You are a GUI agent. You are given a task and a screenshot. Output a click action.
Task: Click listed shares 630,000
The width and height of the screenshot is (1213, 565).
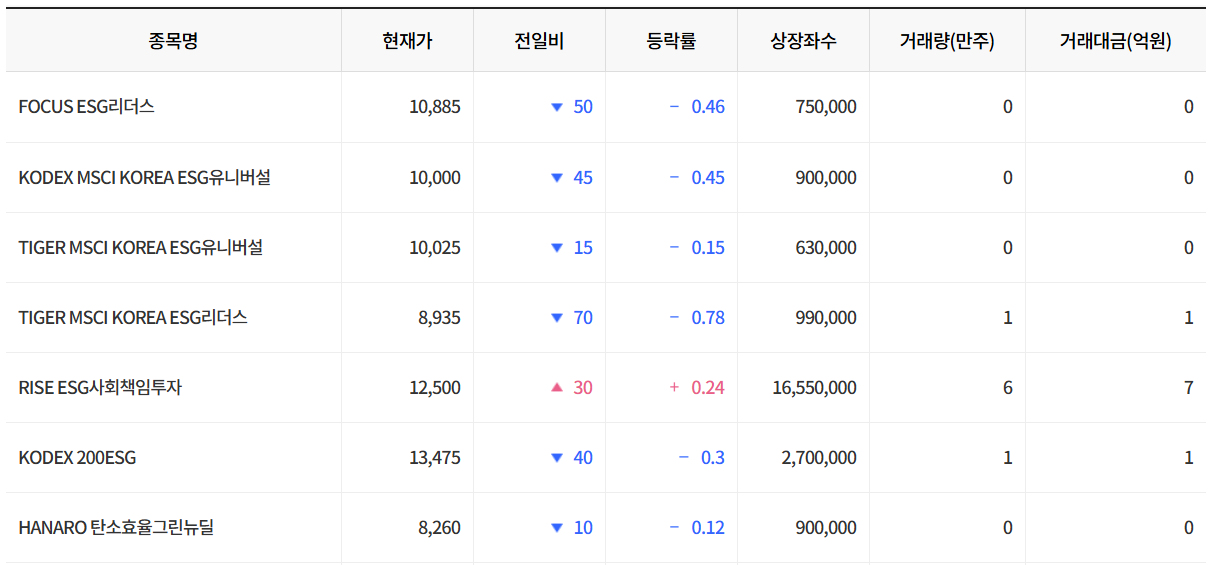(826, 247)
